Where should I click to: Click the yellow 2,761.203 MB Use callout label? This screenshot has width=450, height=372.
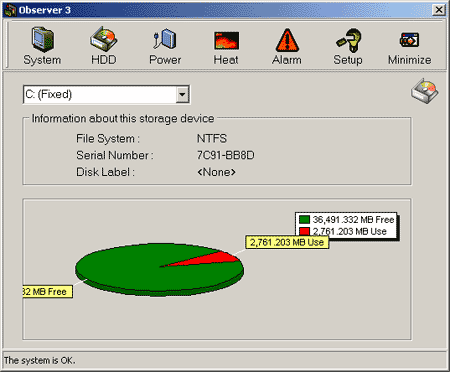(287, 242)
